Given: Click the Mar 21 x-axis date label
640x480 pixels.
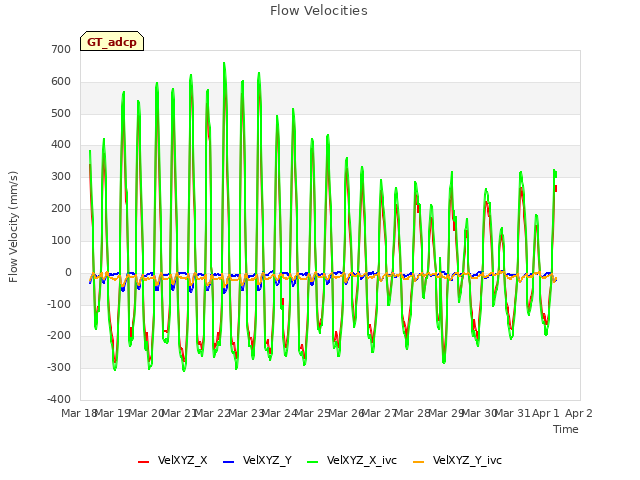Looking at the screenshot, I should click(180, 413).
